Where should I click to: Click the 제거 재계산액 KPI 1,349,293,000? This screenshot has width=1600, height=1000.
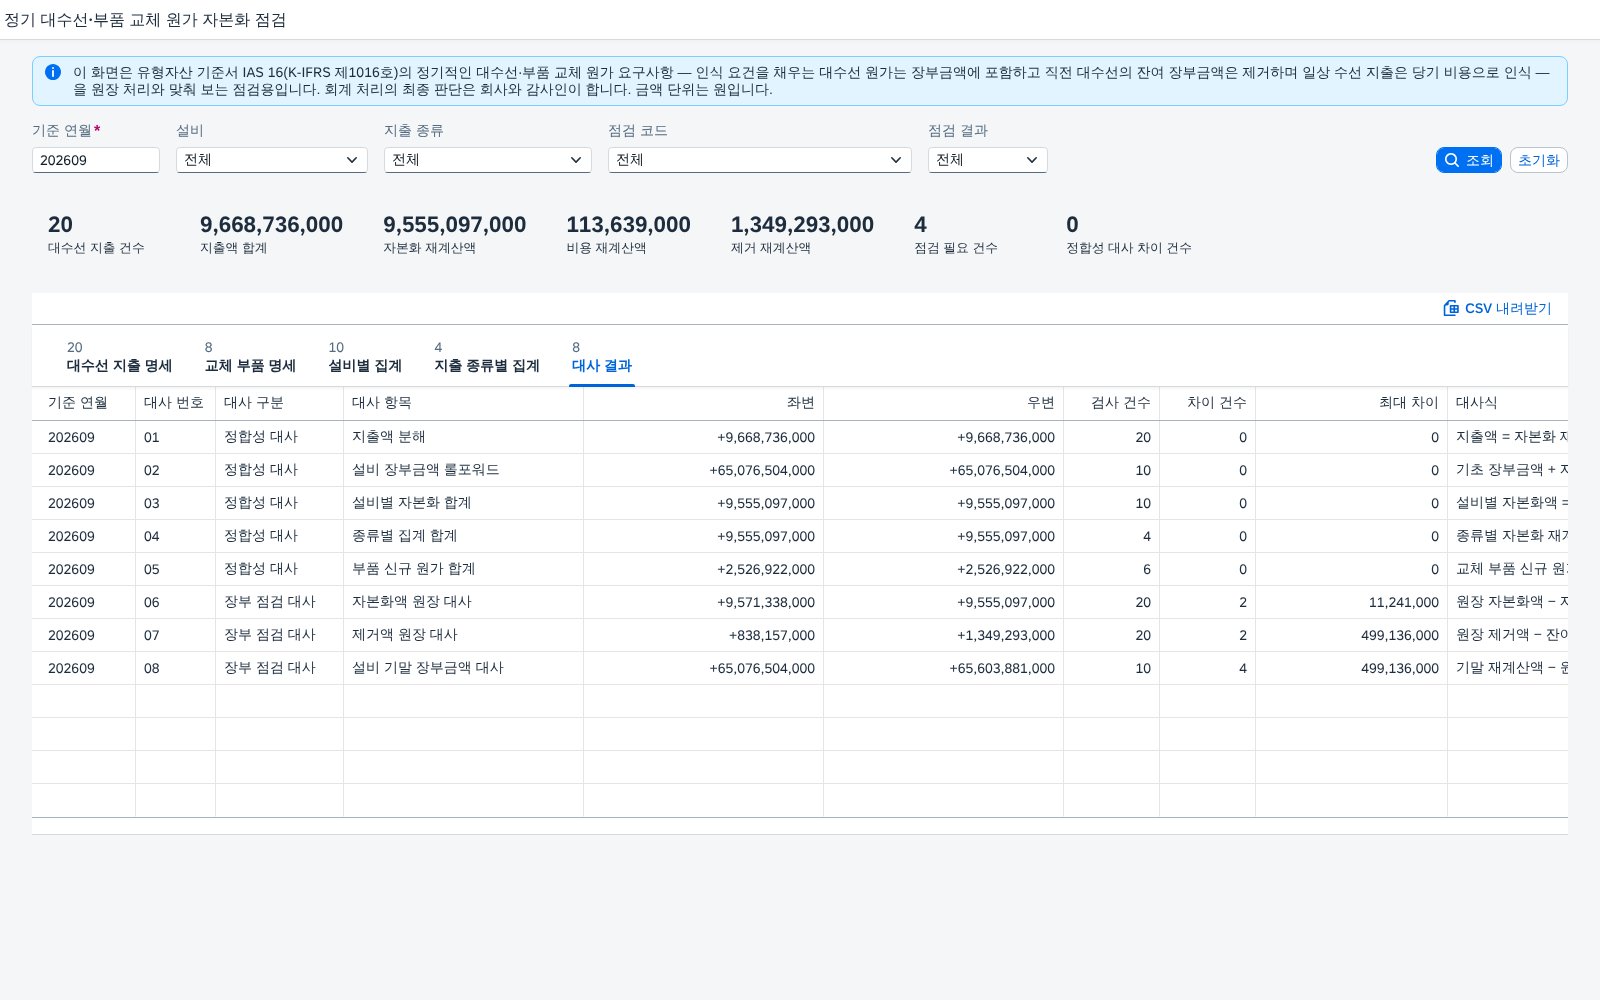click(x=802, y=225)
